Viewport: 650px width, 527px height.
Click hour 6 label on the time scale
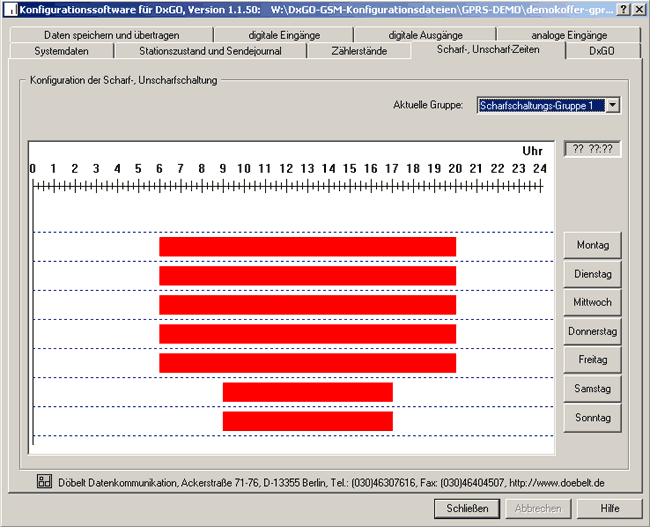tap(159, 169)
